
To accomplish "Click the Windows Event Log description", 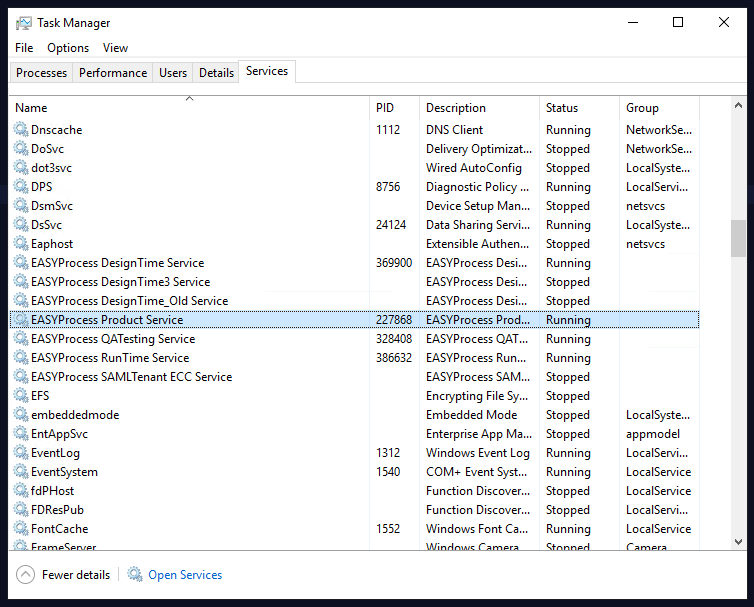I will [478, 453].
